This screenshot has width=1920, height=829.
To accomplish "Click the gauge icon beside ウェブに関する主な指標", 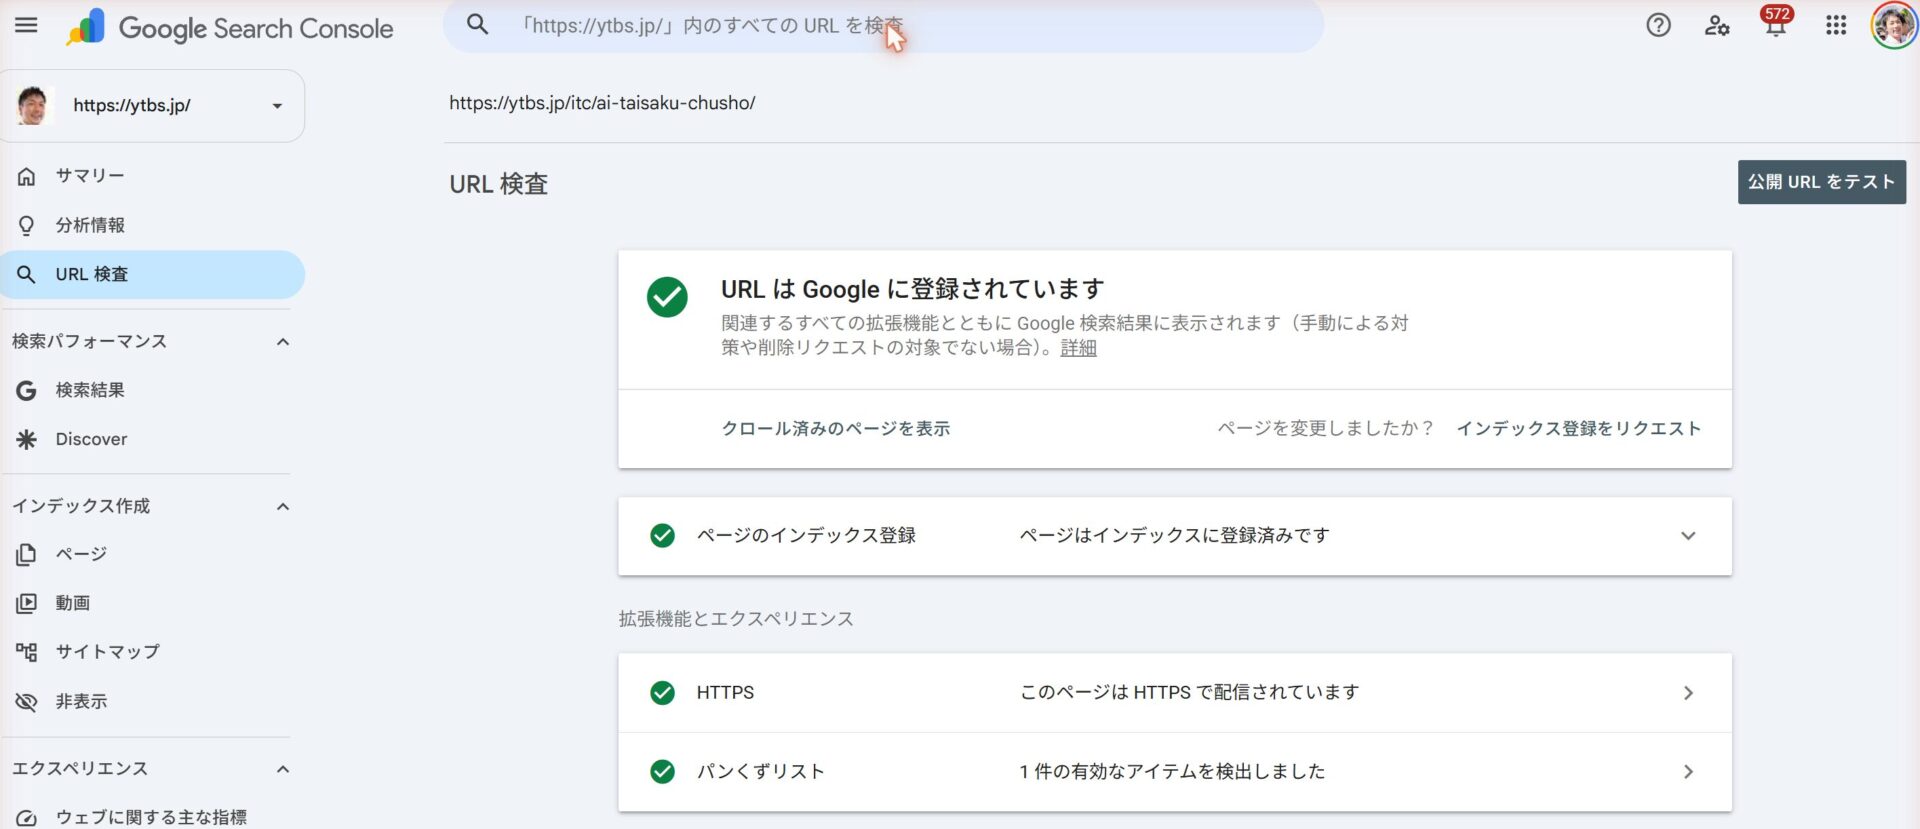I will coord(26,818).
